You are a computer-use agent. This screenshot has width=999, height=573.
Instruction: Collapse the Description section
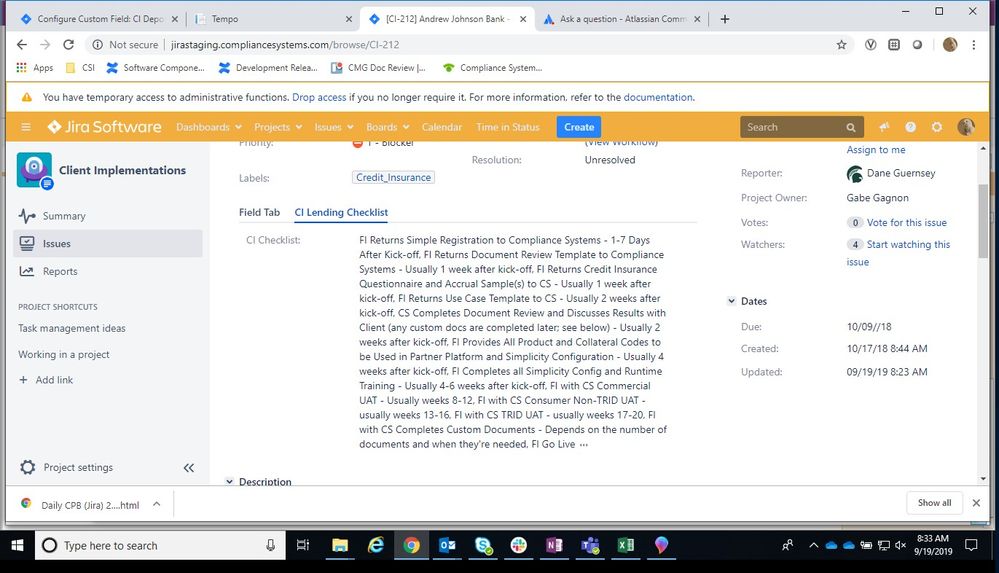[229, 482]
